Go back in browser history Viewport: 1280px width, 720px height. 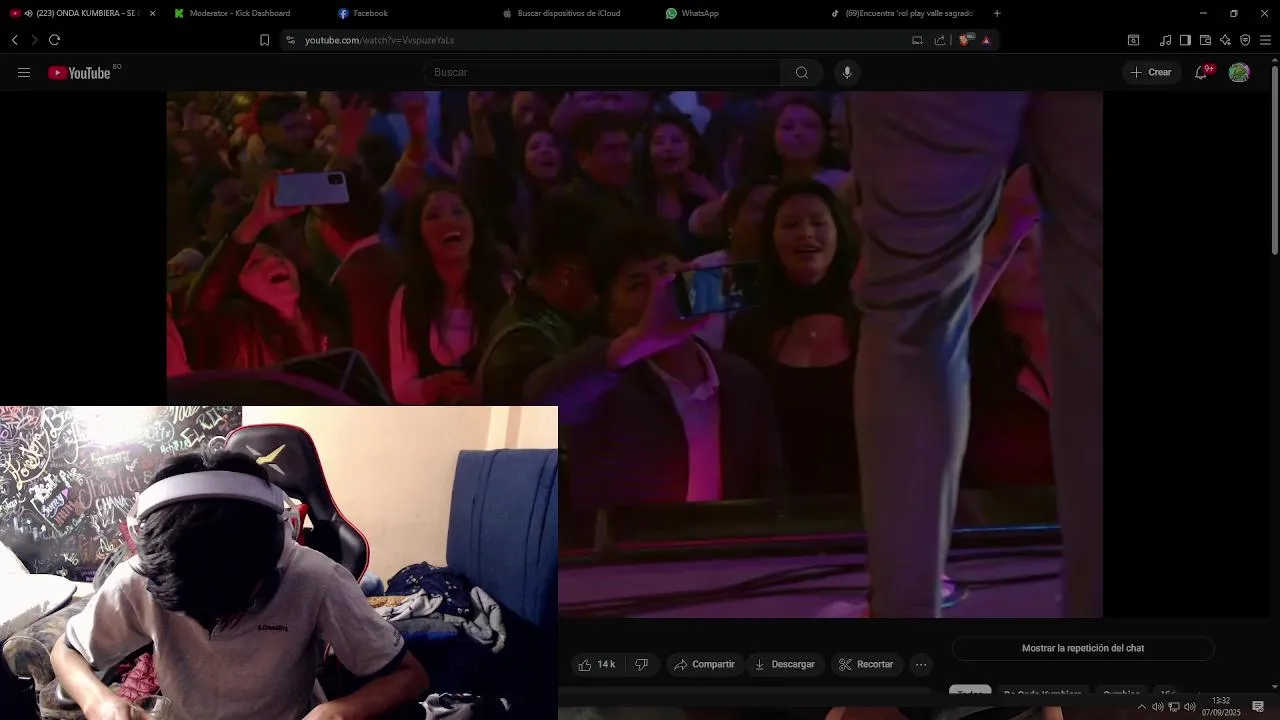14,40
